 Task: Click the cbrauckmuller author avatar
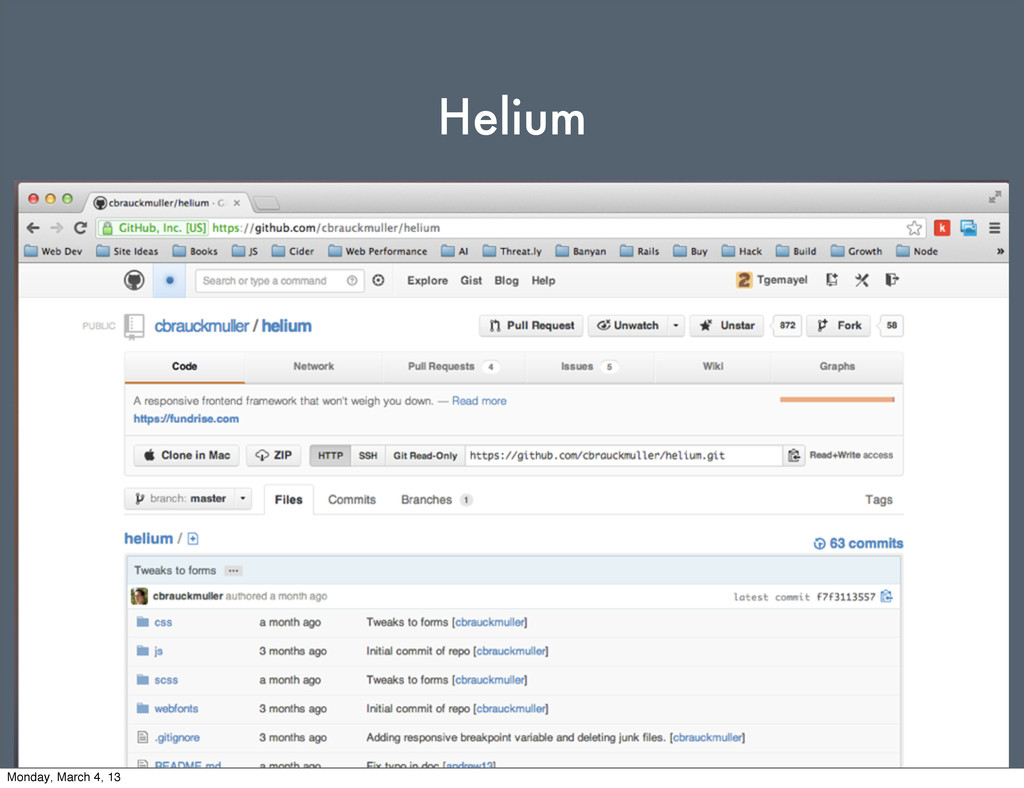[x=139, y=596]
